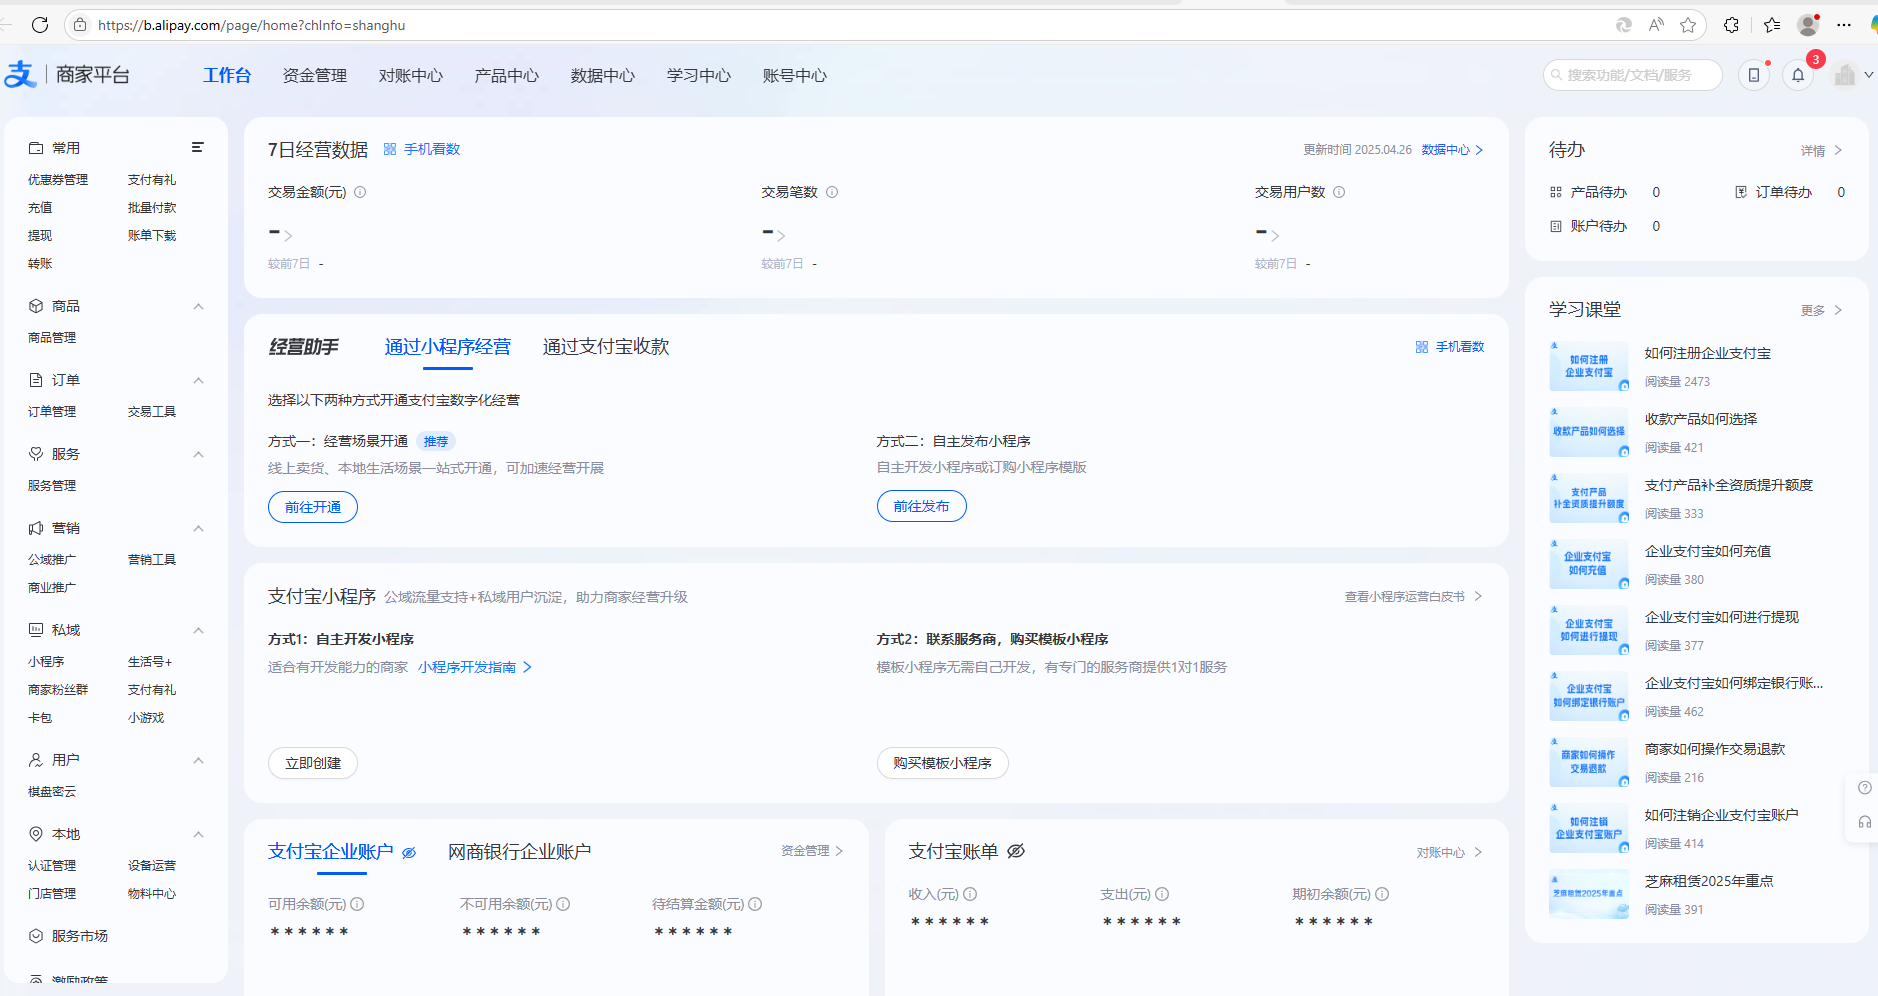Open the 待办 详情 link
The height and width of the screenshot is (996, 1878).
(x=1821, y=151)
